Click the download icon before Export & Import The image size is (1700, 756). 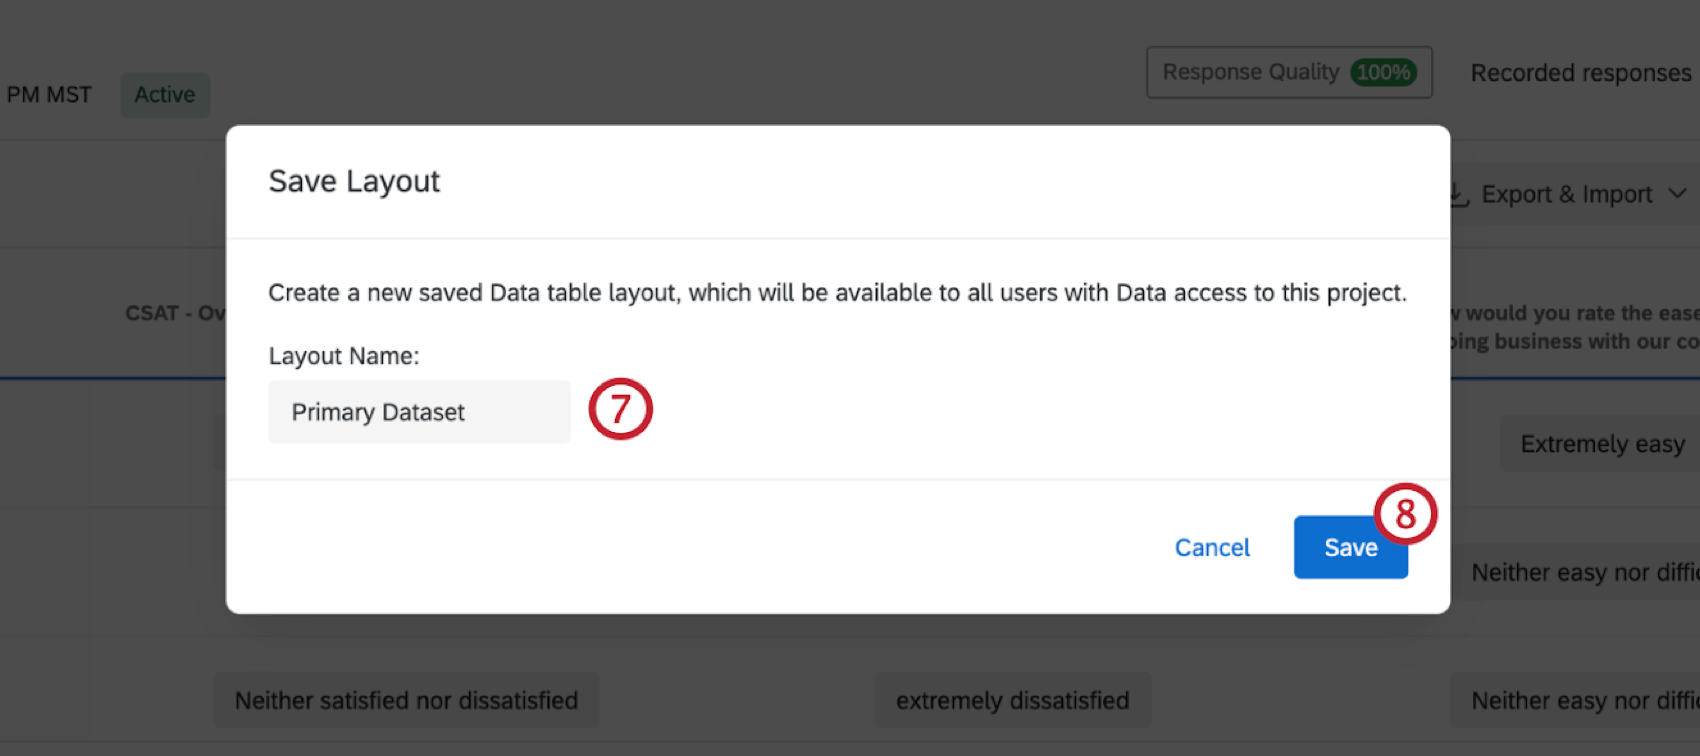coord(1460,196)
